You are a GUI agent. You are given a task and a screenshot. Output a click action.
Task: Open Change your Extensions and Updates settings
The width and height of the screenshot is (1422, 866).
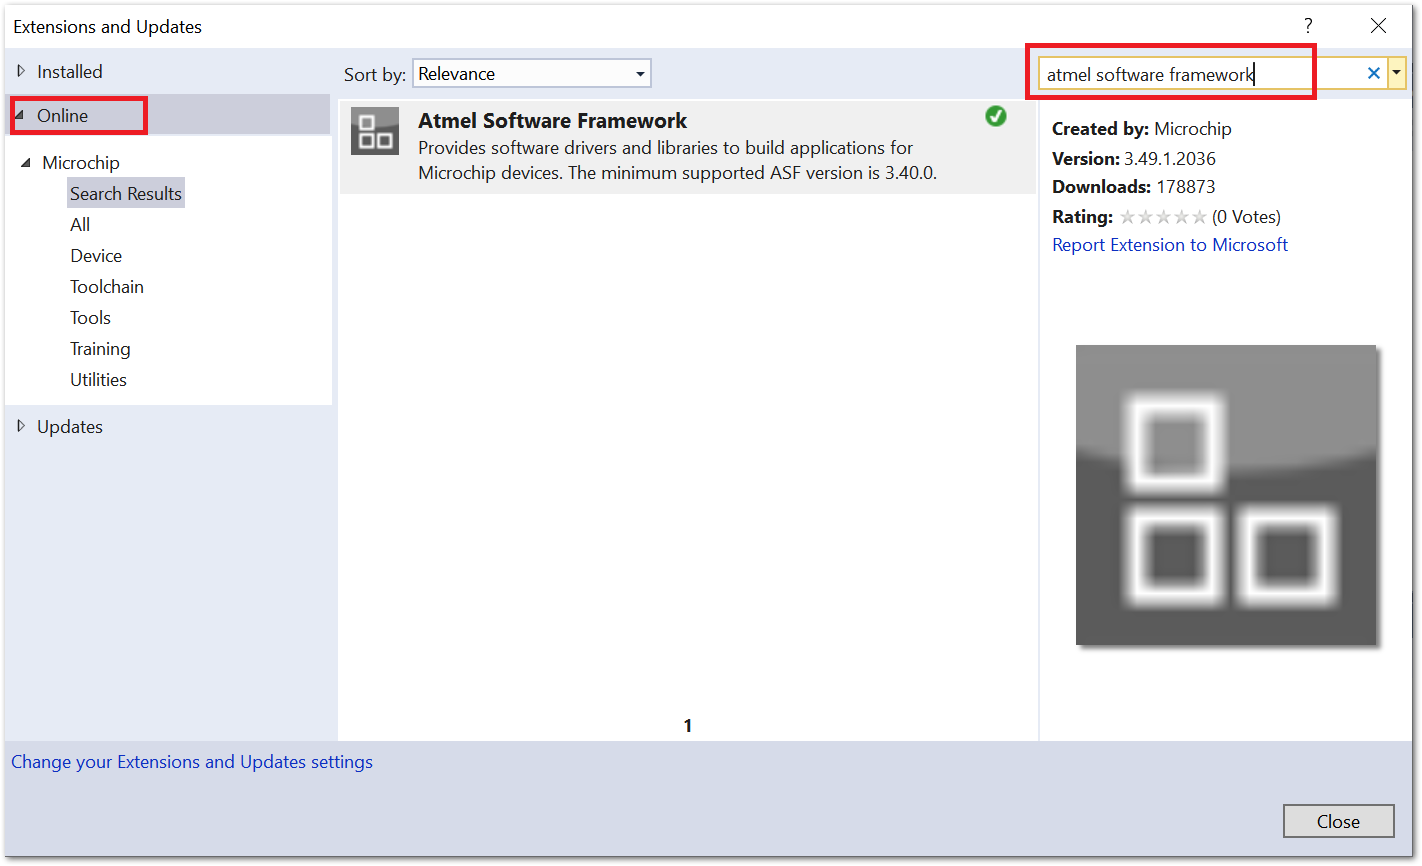192,762
